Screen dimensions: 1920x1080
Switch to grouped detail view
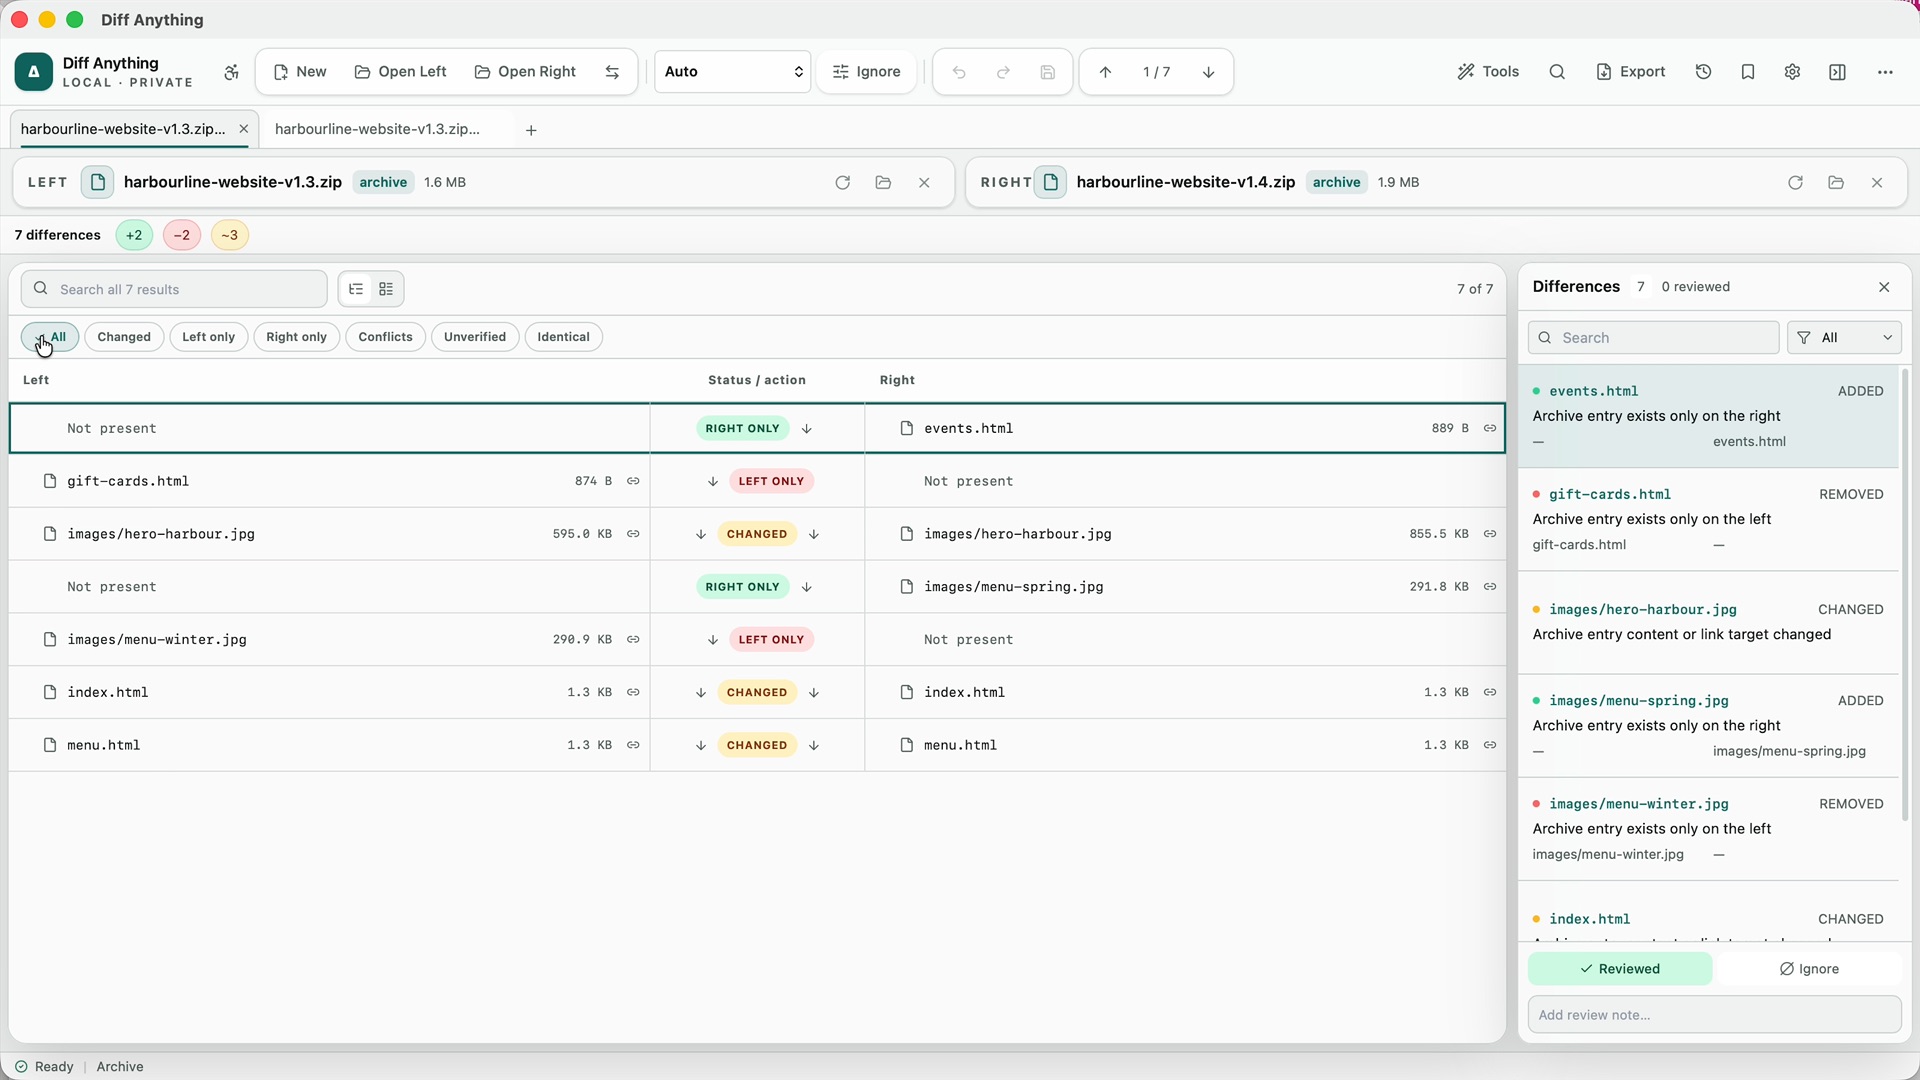coord(386,289)
